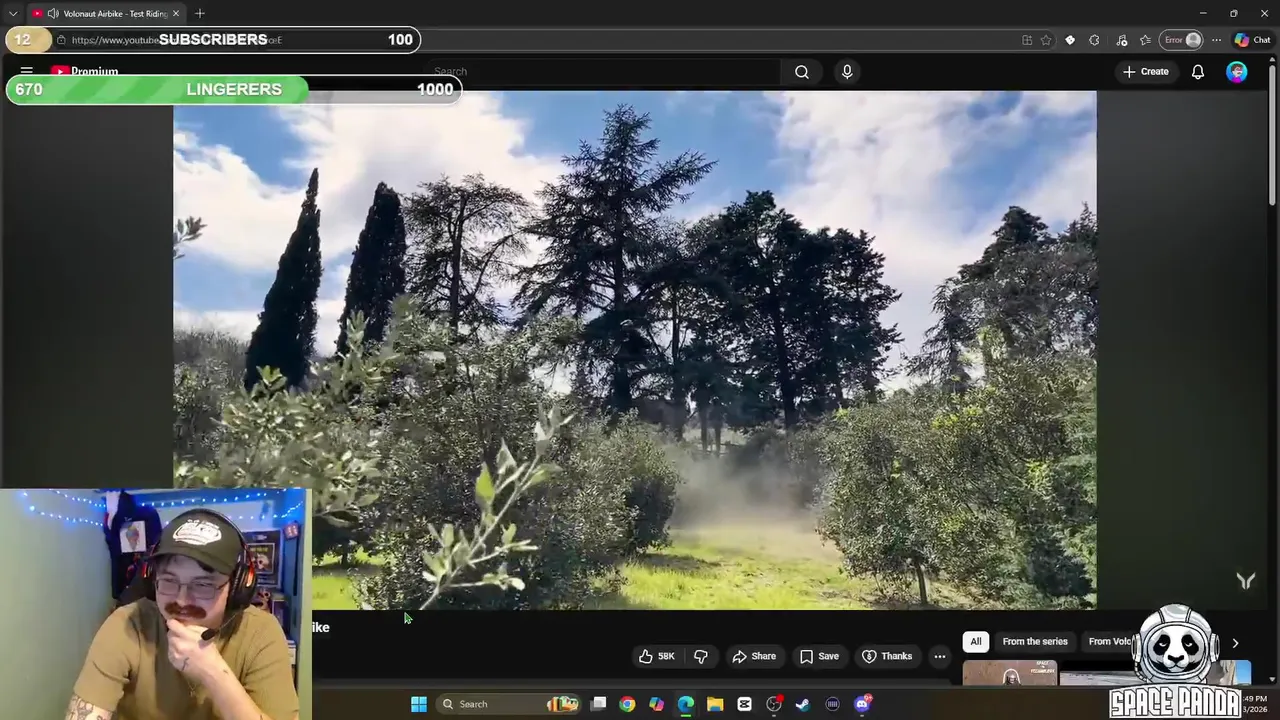
Task: Click the Error profile button
Action: pyautogui.click(x=1182, y=40)
